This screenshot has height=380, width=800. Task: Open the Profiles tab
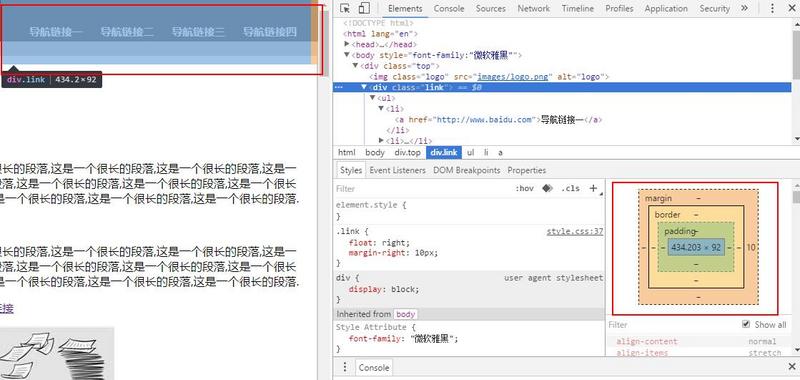click(x=619, y=9)
